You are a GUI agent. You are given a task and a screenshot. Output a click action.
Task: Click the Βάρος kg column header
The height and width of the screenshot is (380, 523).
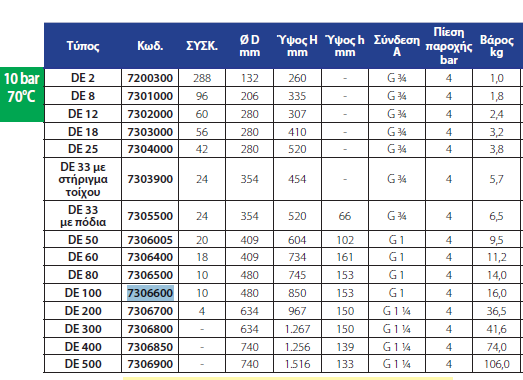tap(496, 46)
